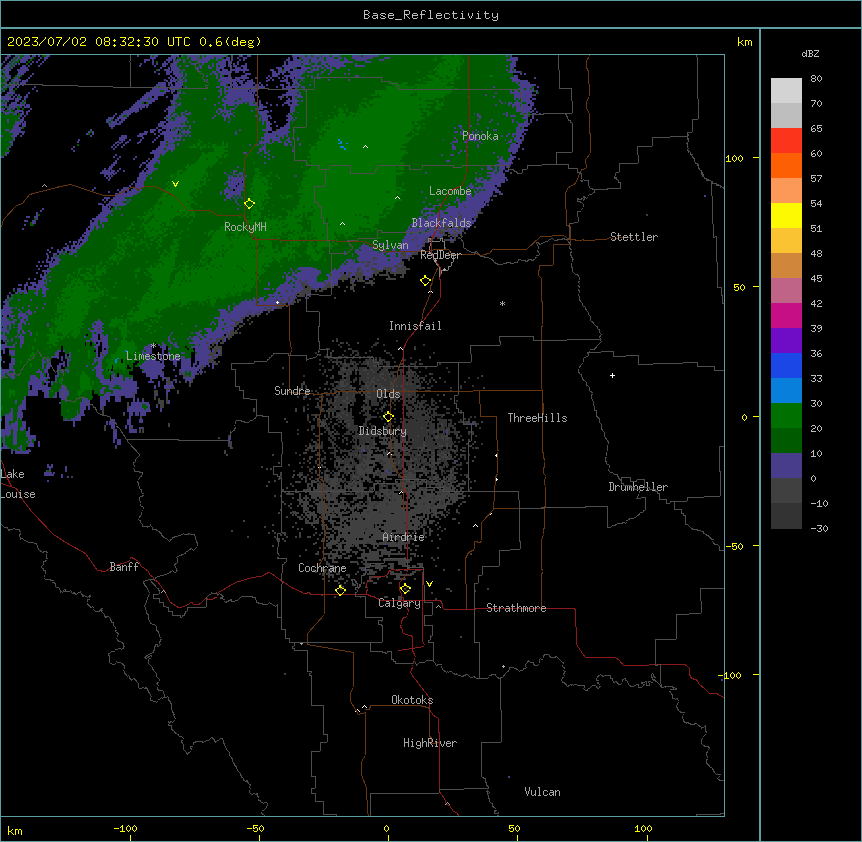Click the Lacombe city label
The width and height of the screenshot is (862, 842).
coord(450,191)
